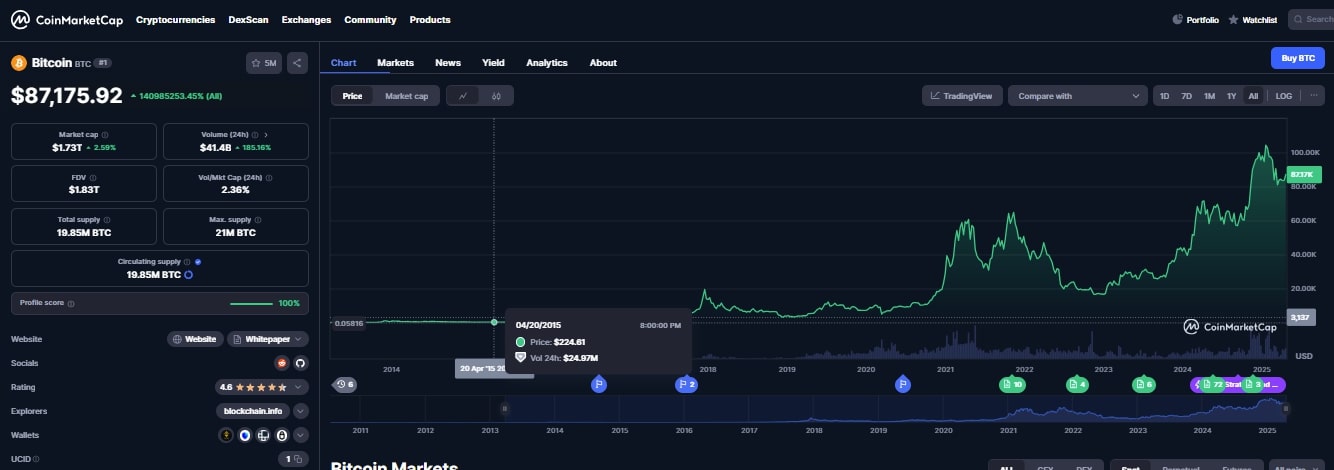Image resolution: width=1334 pixels, height=470 pixels.
Task: Click the CoinMarketCap logo
Action: pyautogui.click(x=65, y=19)
